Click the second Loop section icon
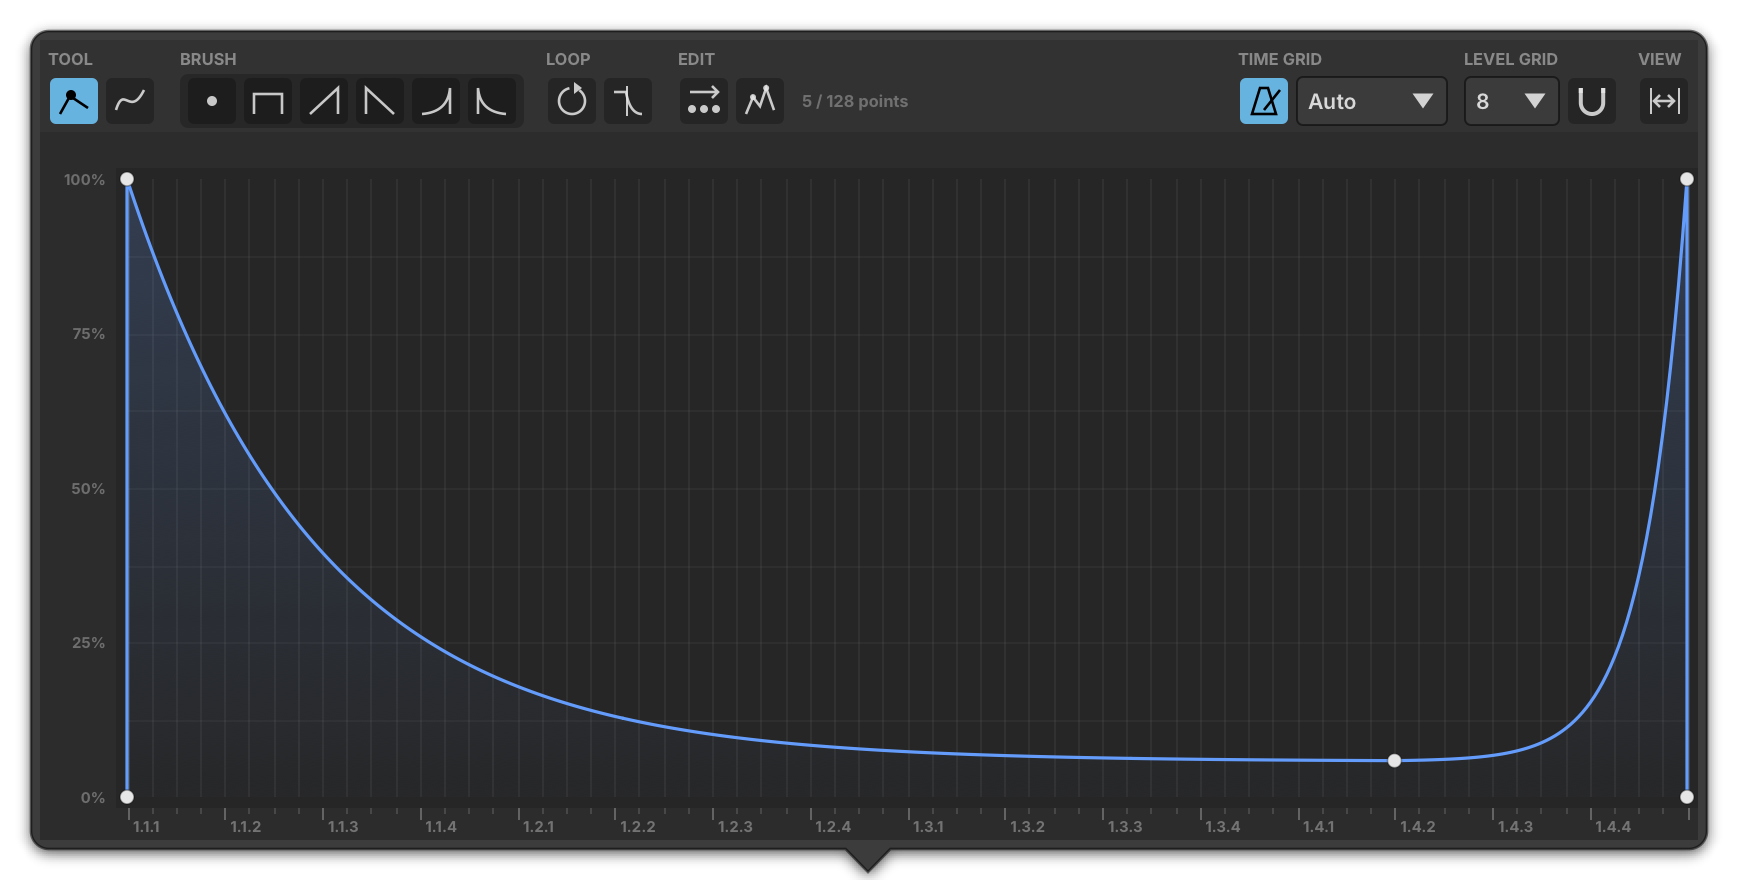 pos(628,101)
